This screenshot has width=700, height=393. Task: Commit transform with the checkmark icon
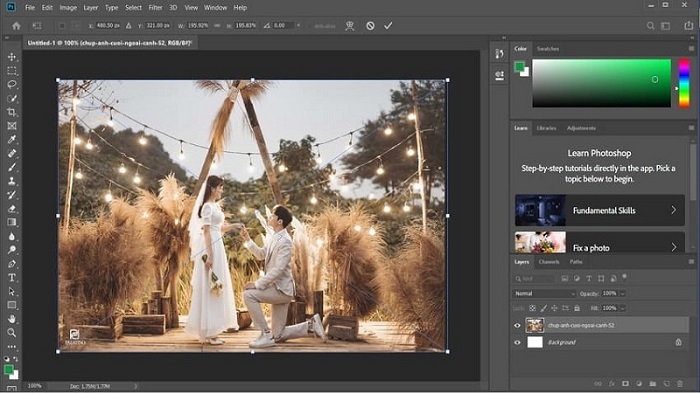pos(388,26)
